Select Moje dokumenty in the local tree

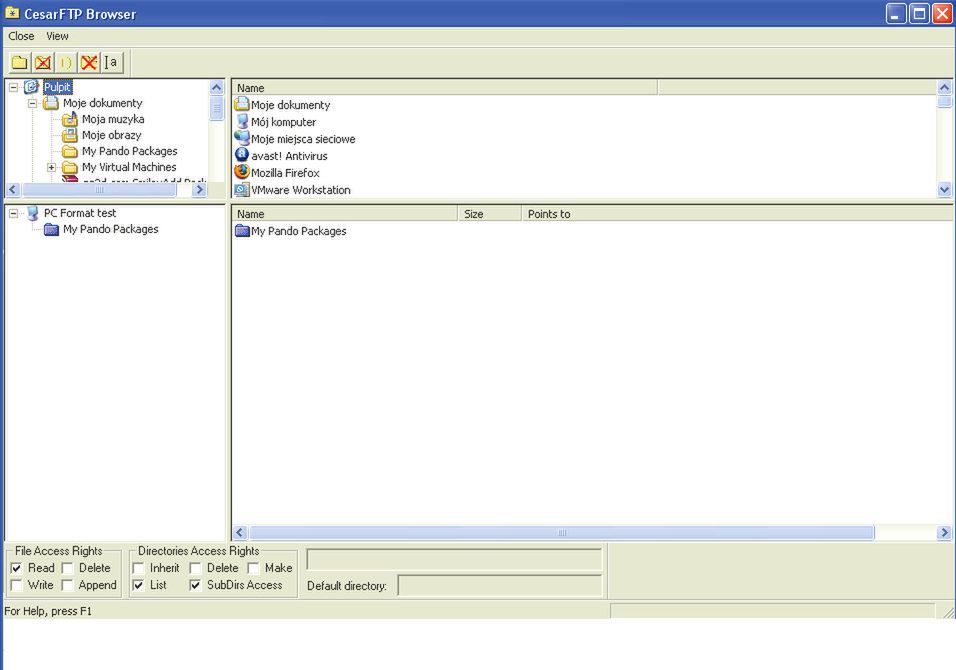pos(102,103)
